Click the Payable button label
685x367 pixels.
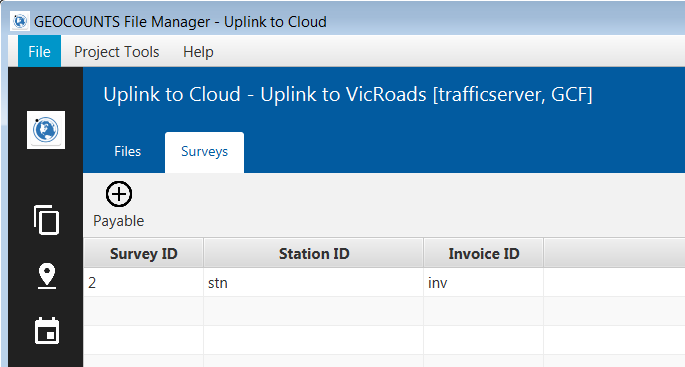click(119, 221)
